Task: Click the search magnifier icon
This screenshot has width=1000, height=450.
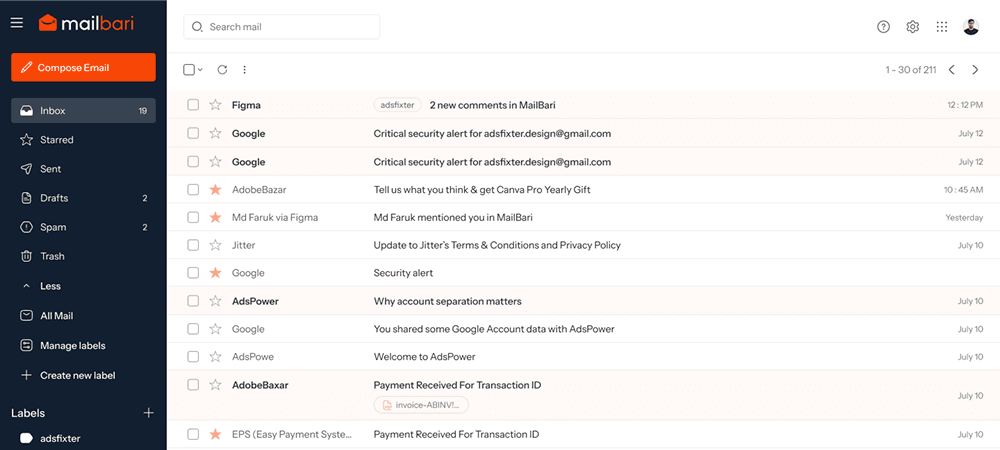Action: 198,27
